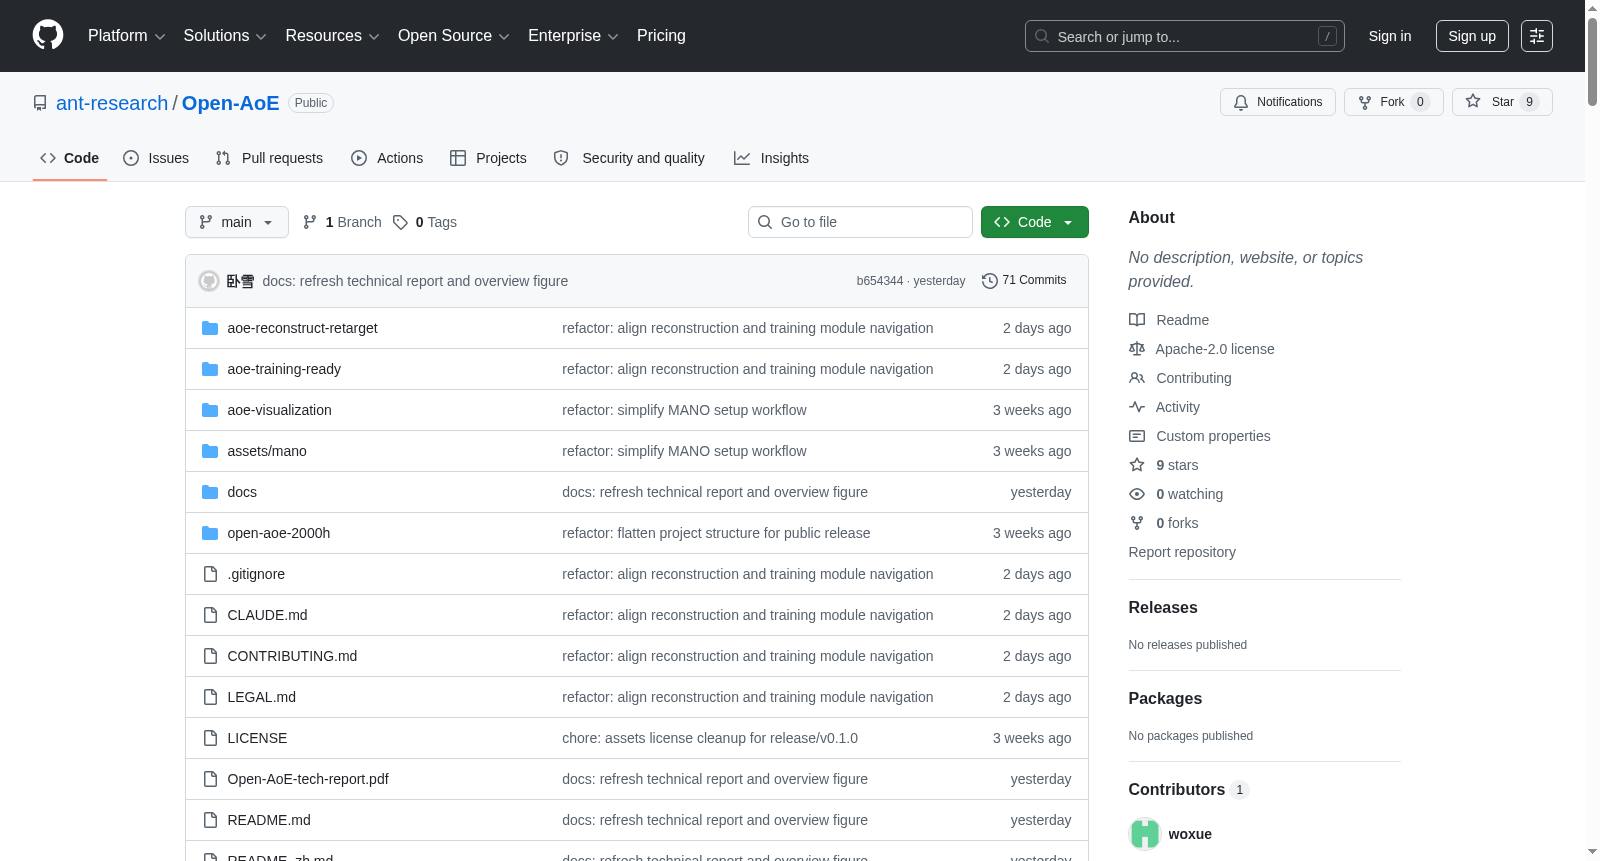
Task: Click the fork icon beside 0 forks
Action: point(1137,523)
